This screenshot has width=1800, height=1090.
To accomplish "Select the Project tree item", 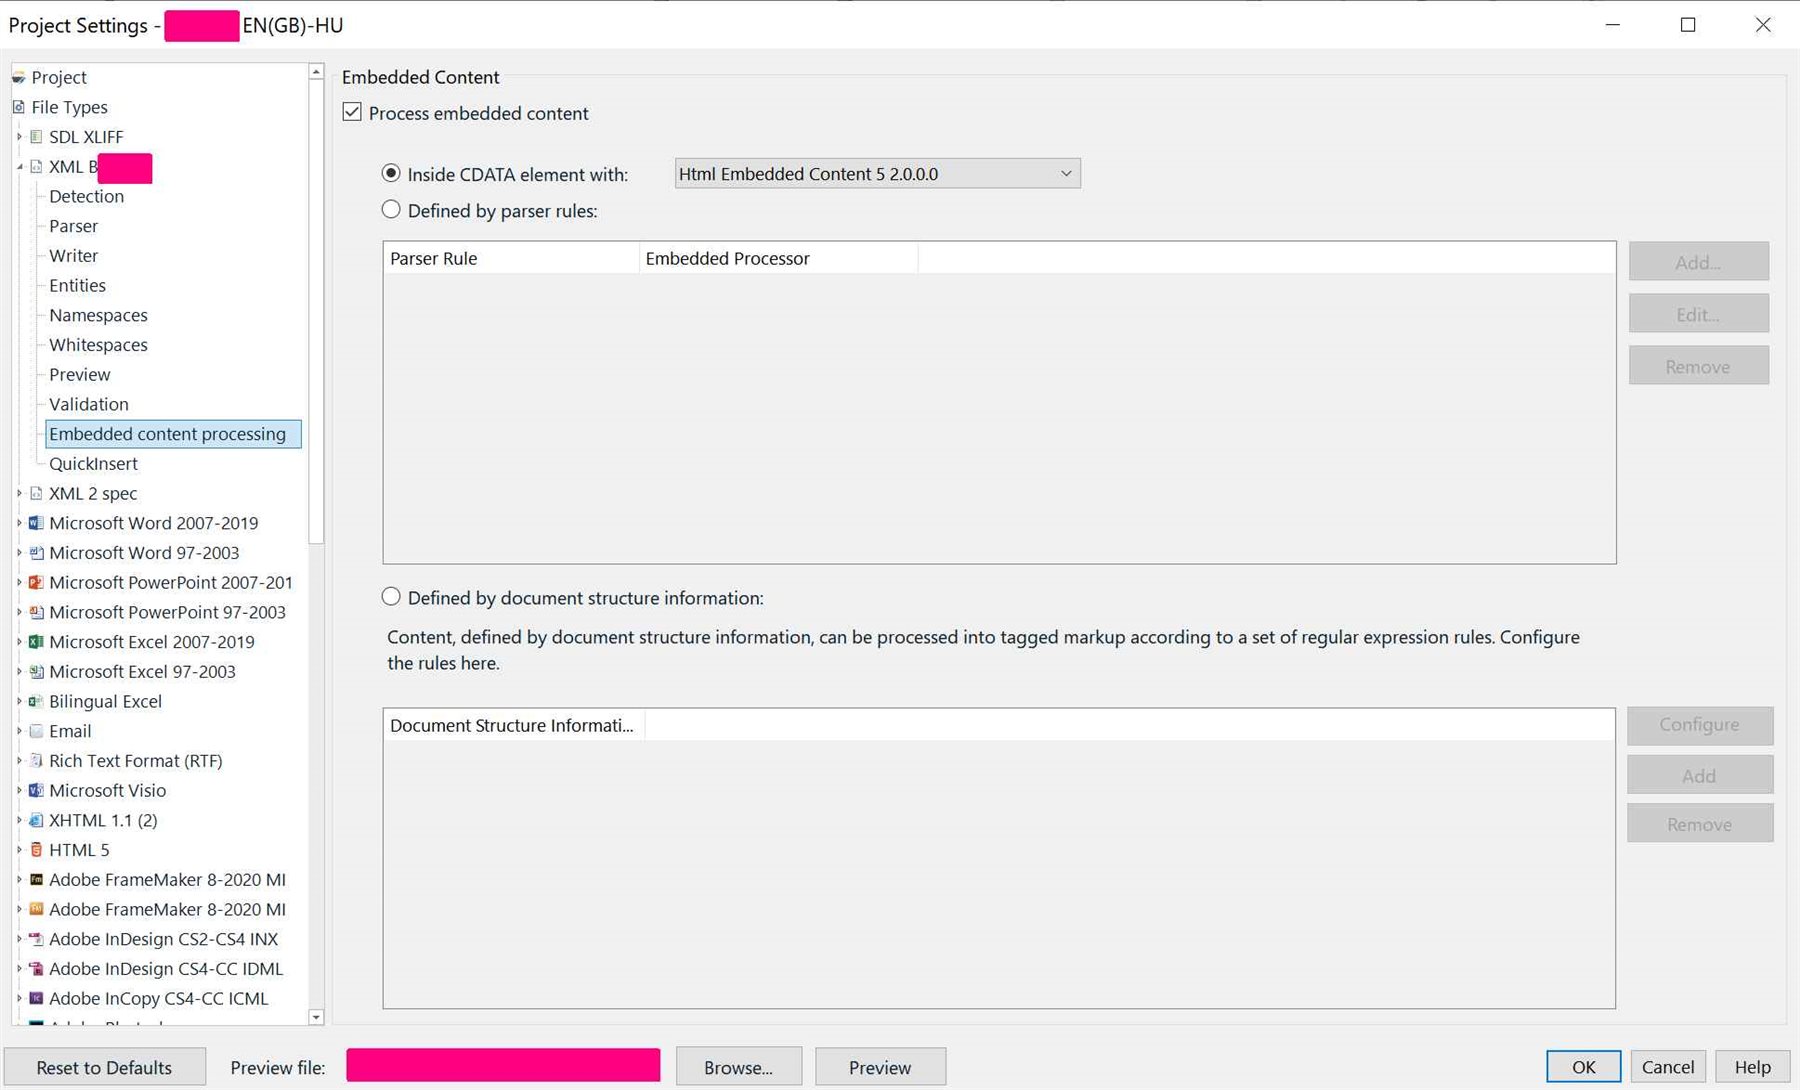I will pyautogui.click(x=59, y=77).
